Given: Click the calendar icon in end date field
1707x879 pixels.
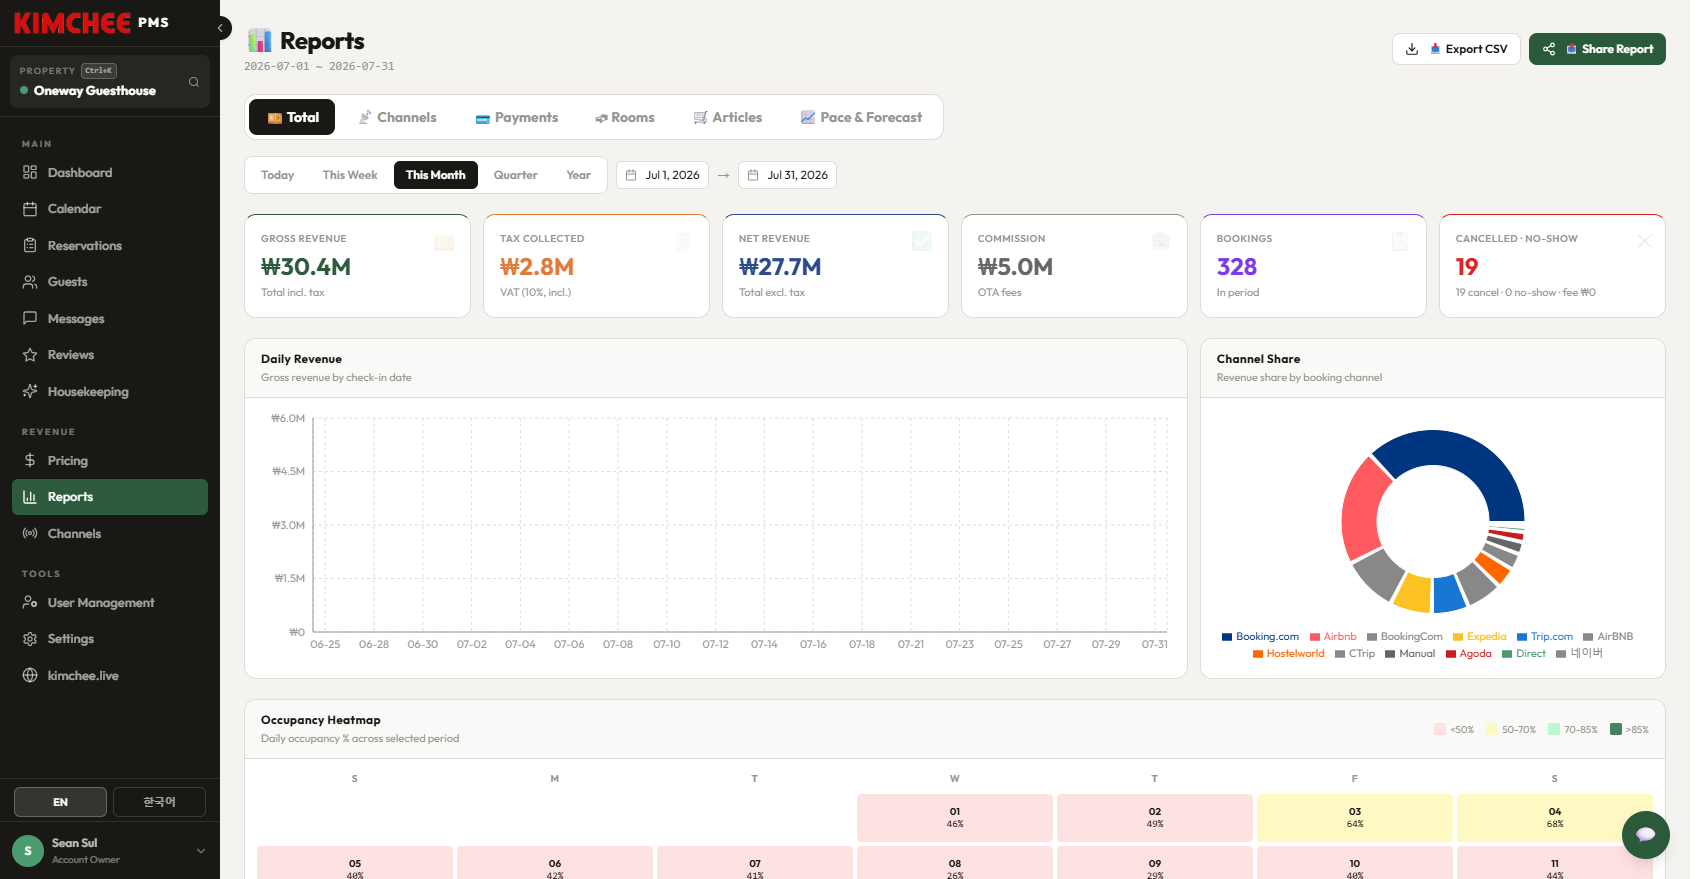Looking at the screenshot, I should coord(753,175).
